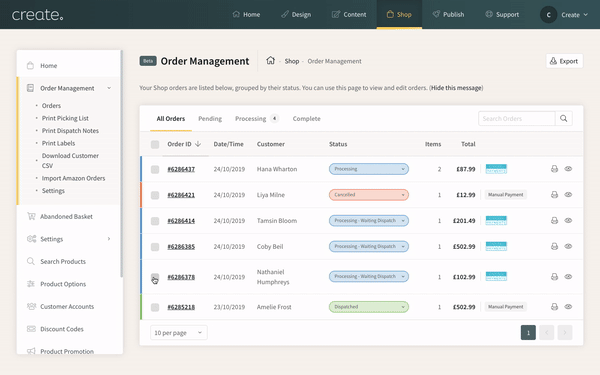The image size is (600, 375).
Task: Tick the checkbox for order #6286378
Action: [155, 277]
